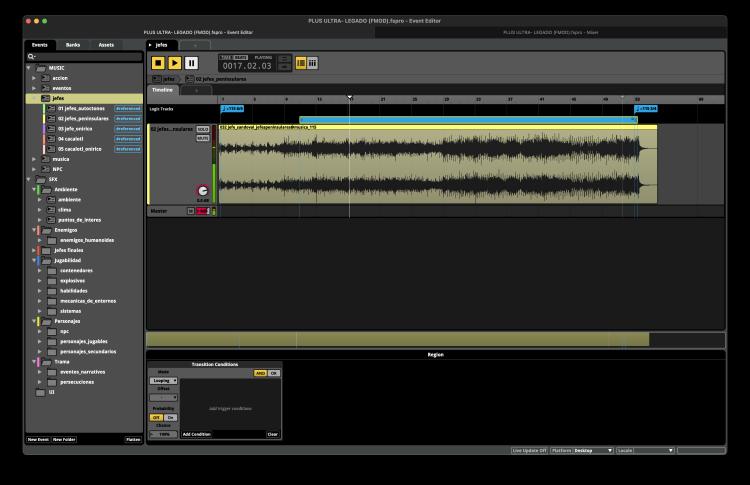
Task: Click the Pause transport button
Action: (x=191, y=63)
